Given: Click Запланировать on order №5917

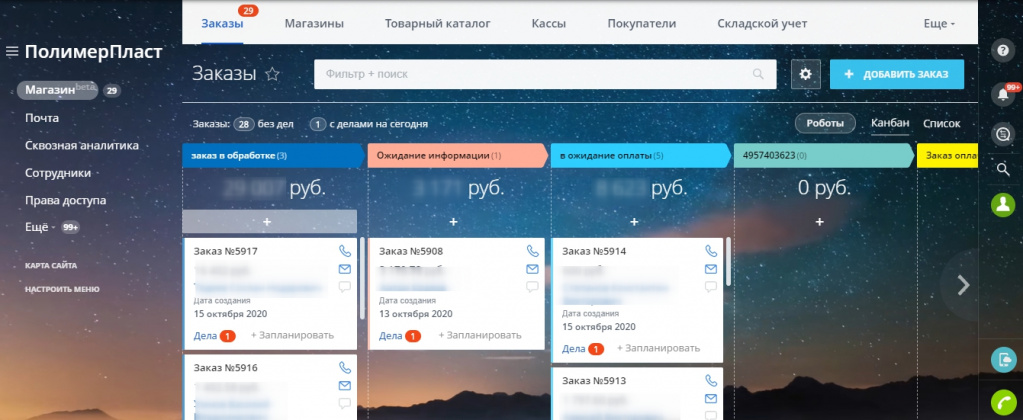Looking at the screenshot, I should [292, 335].
